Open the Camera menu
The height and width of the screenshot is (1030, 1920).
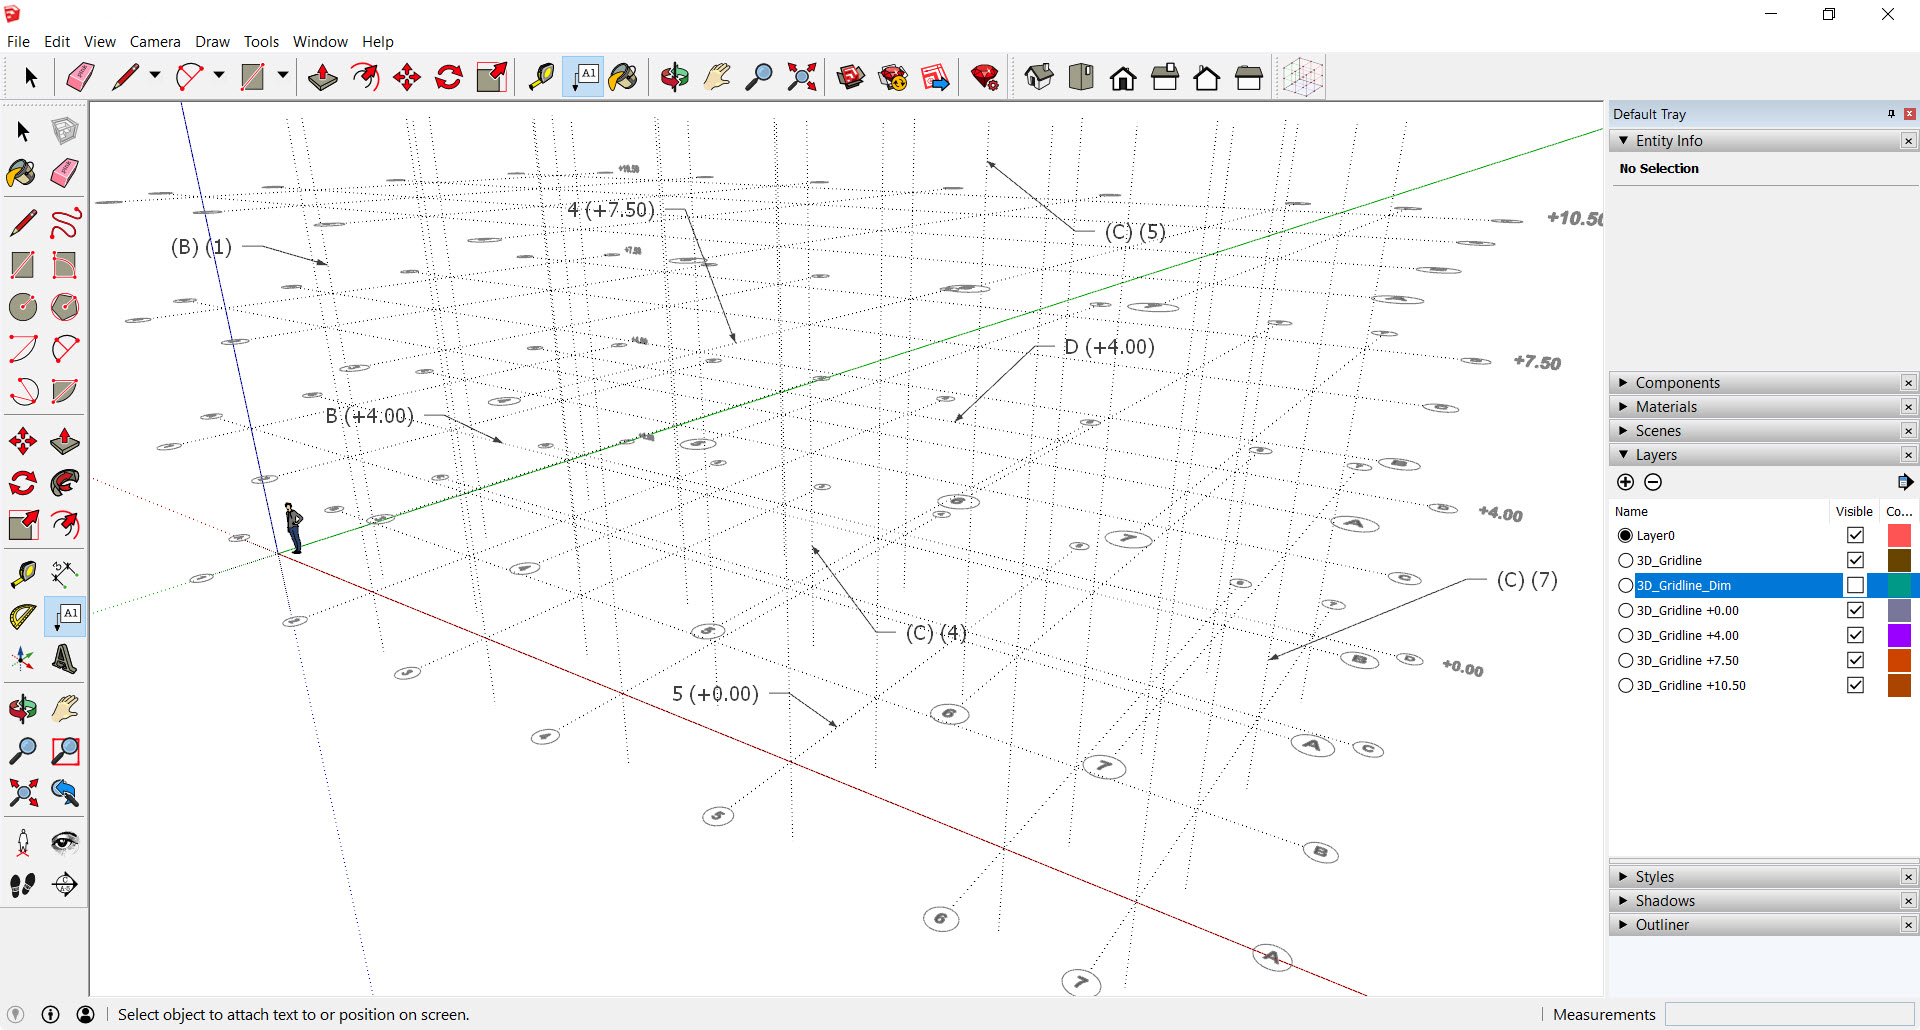pos(155,42)
